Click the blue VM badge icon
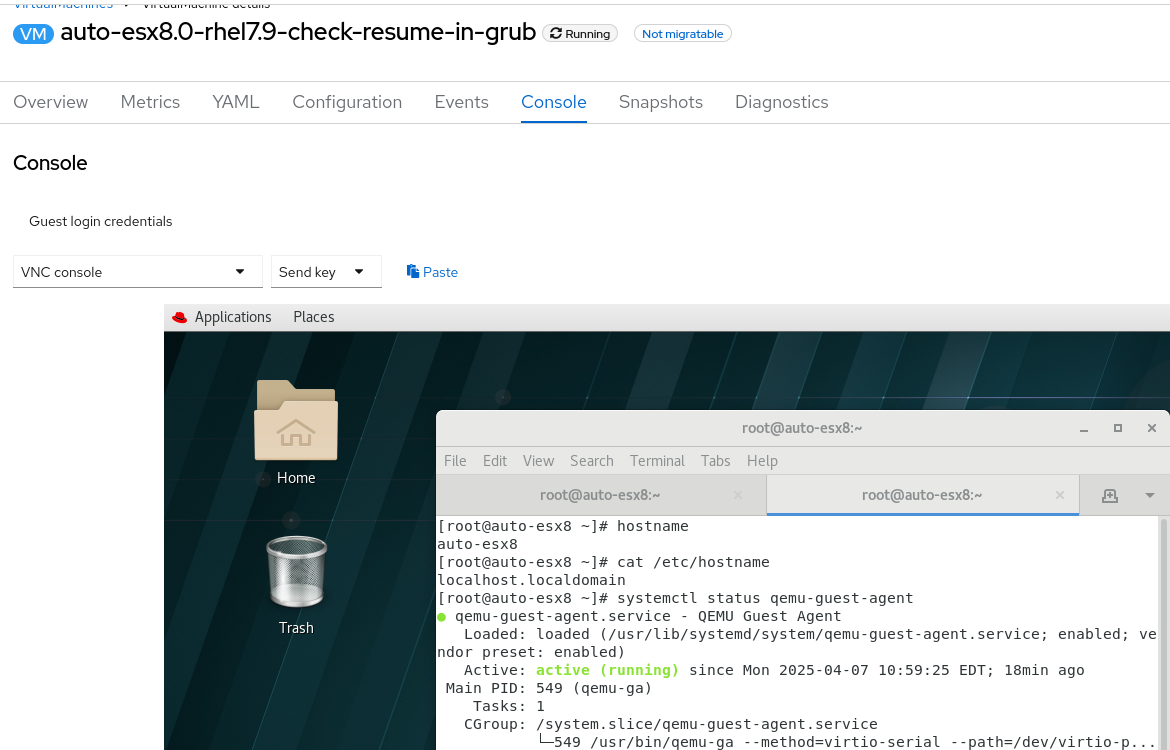 coord(34,33)
